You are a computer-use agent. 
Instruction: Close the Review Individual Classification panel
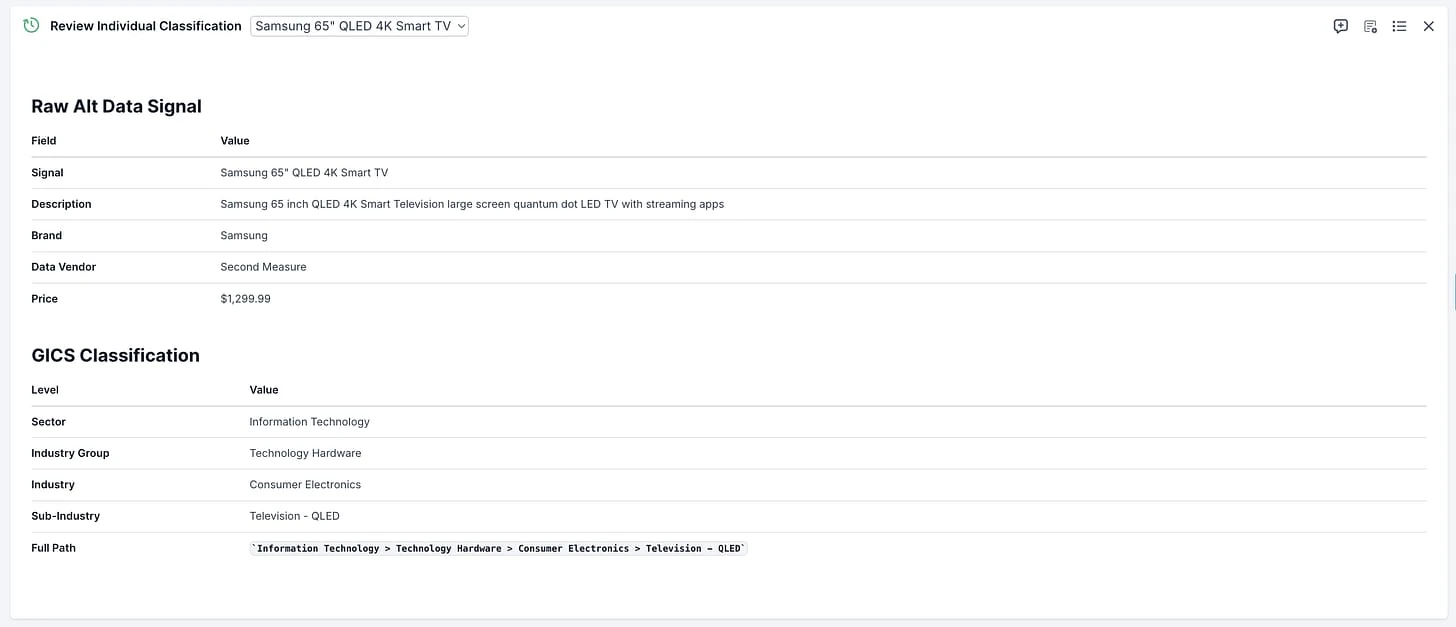coord(1429,26)
